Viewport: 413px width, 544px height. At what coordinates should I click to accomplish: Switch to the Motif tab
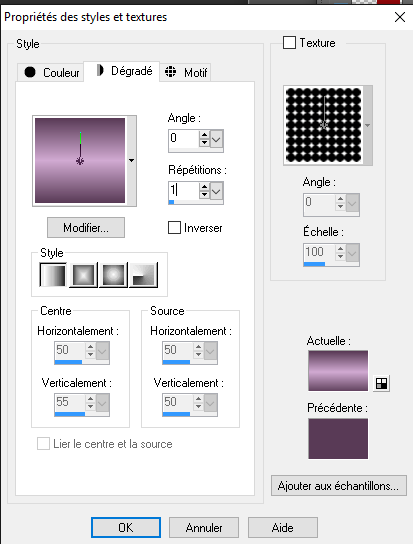[185, 73]
